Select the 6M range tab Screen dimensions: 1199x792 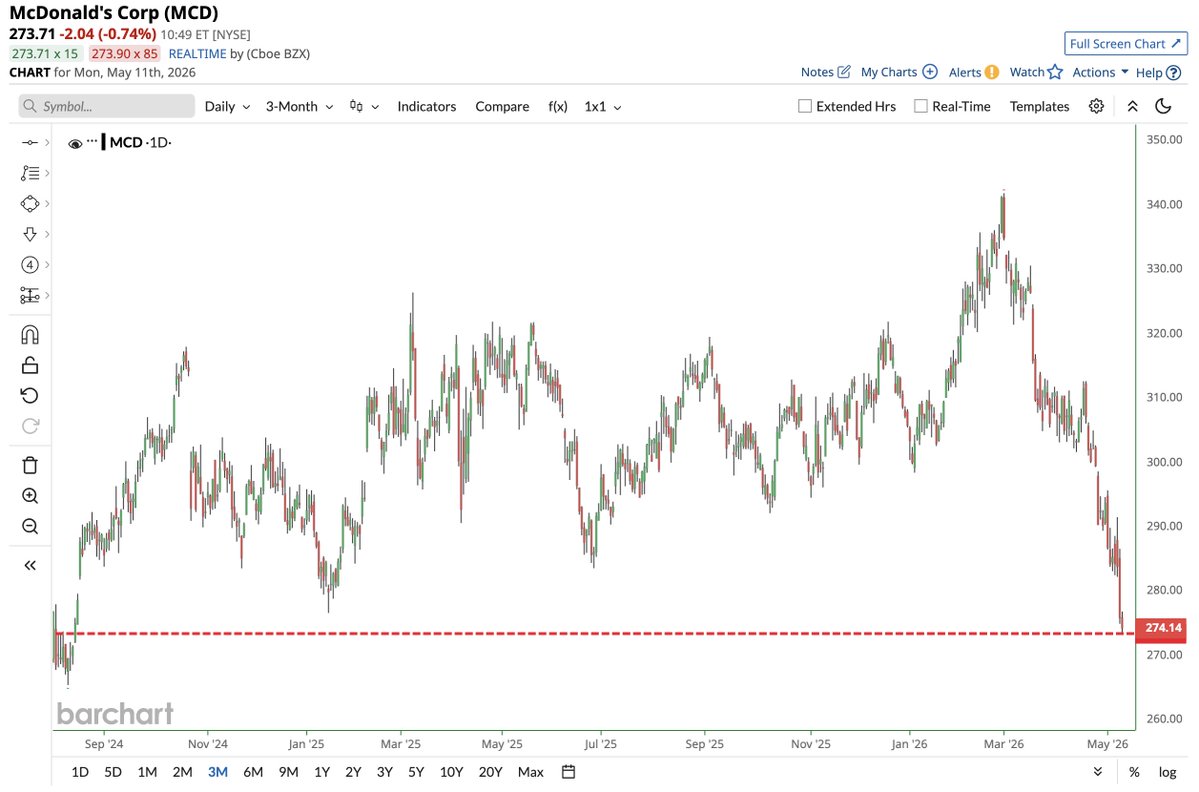click(253, 772)
